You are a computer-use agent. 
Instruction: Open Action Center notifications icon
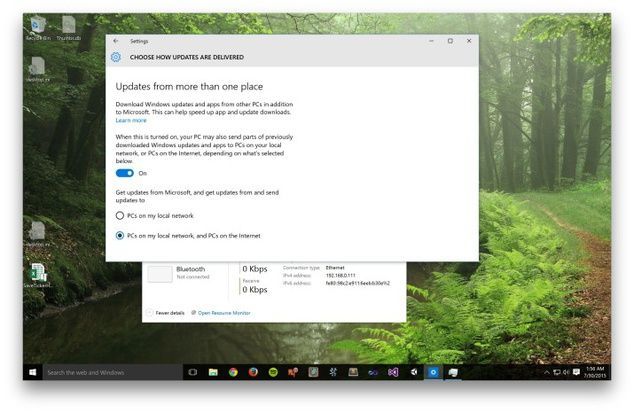point(577,372)
